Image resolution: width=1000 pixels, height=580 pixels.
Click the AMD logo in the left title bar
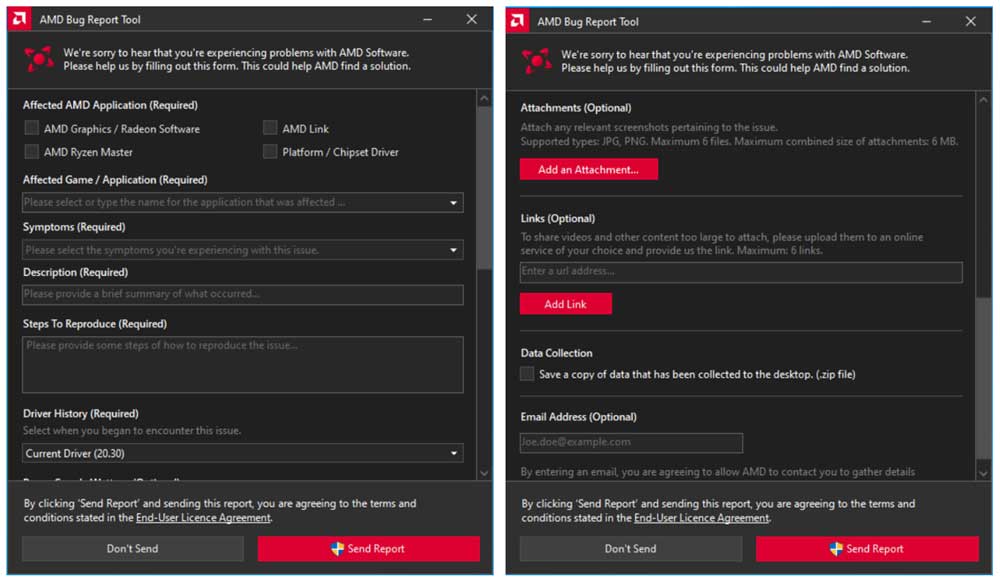click(18, 19)
